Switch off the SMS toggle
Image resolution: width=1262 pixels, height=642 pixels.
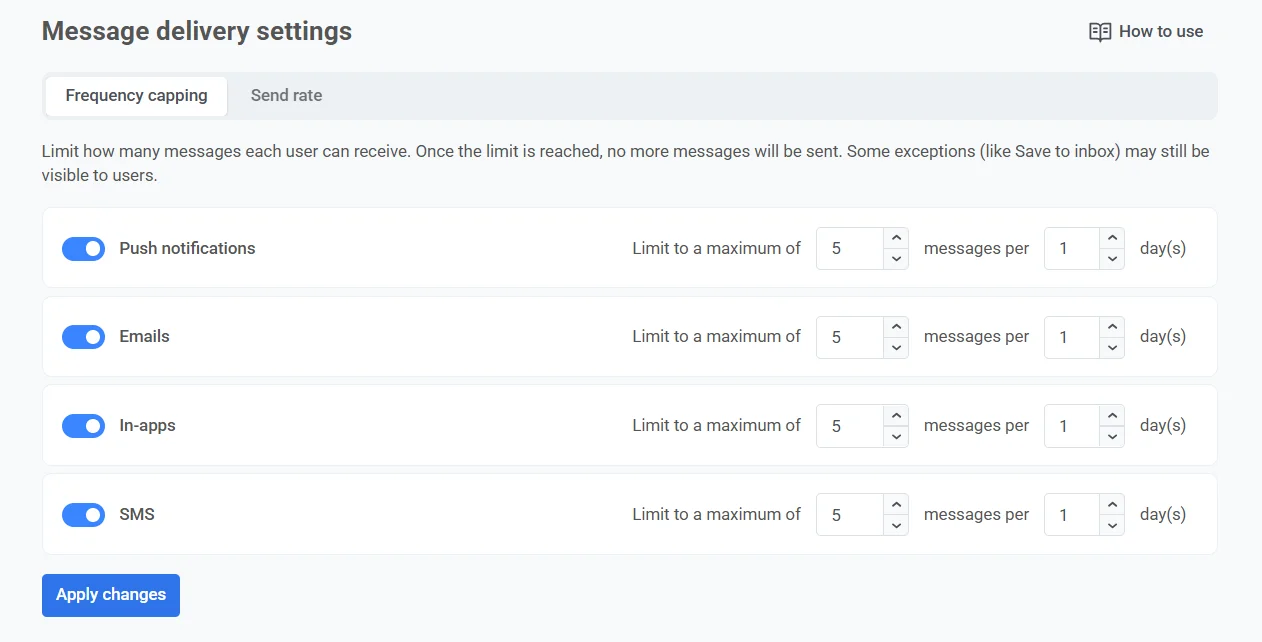[x=83, y=515]
